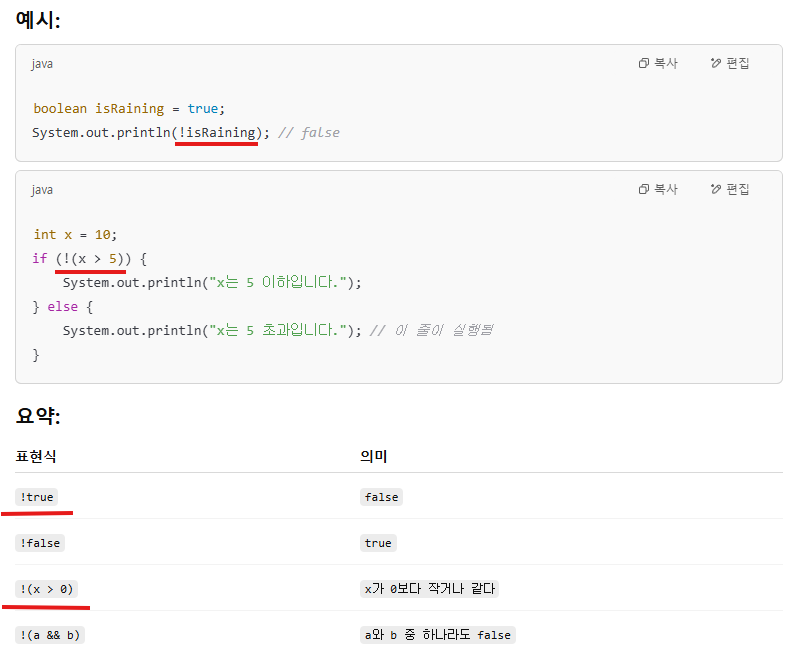The height and width of the screenshot is (656, 797).
Task: Click the '표현식' column header
Action: [36, 456]
